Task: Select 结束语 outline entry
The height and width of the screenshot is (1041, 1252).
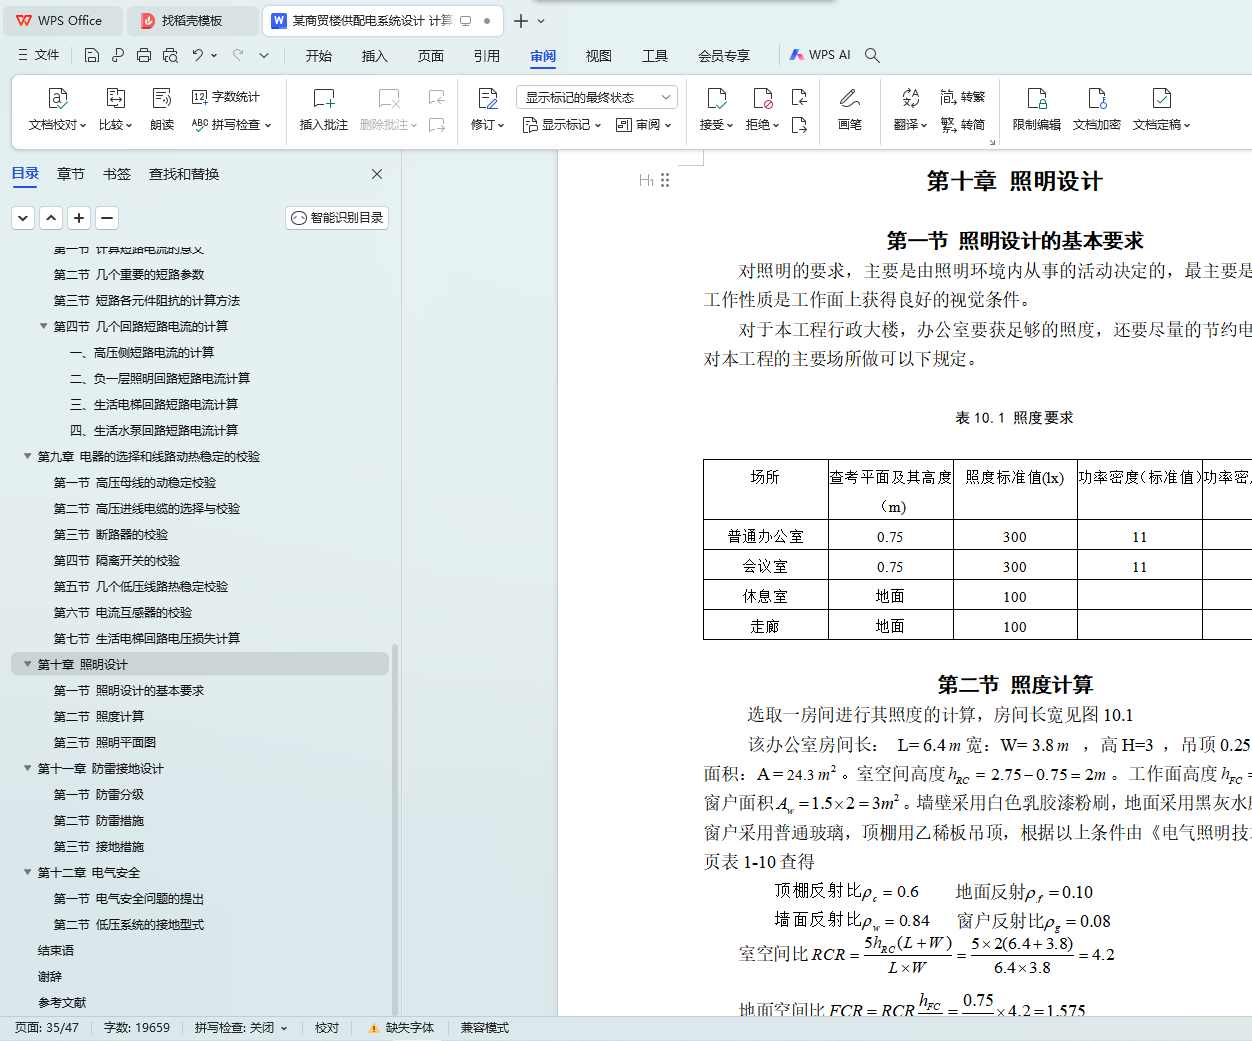Action: coord(56,950)
